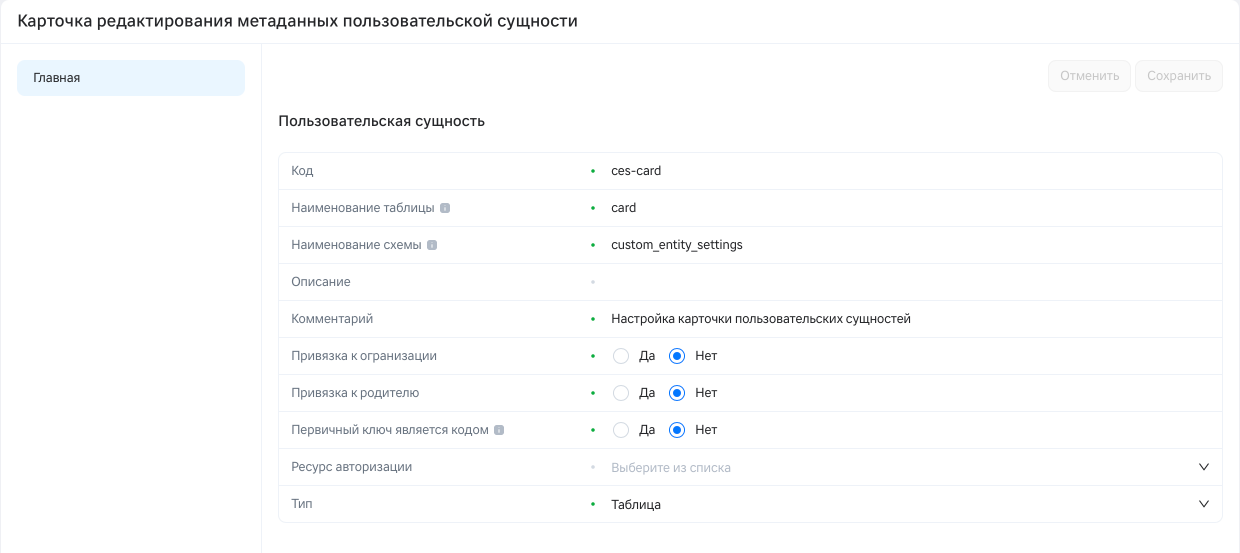This screenshot has width=1240, height=553.
Task: Select Нет for Первичный ключ является кодом
Action: pos(677,430)
